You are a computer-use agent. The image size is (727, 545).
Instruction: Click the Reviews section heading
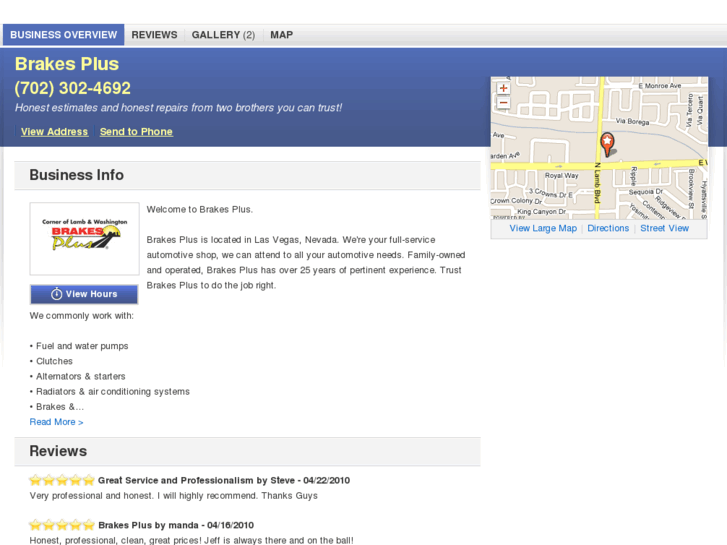tap(58, 451)
